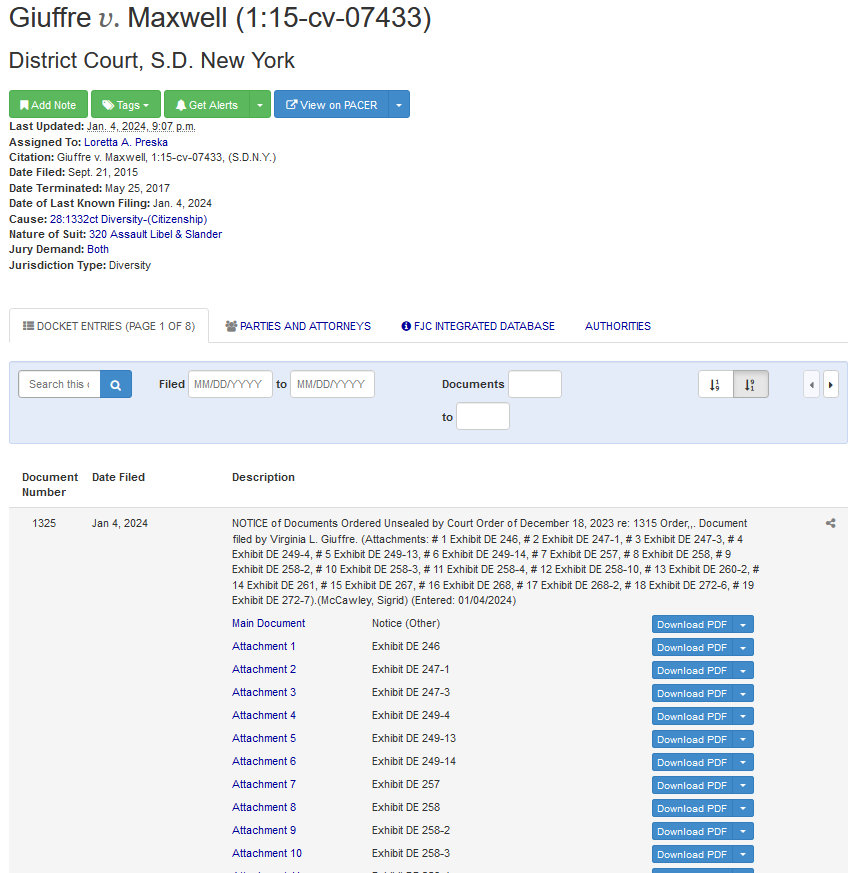This screenshot has width=858, height=873.
Task: Focus the Search this docket field
Action: coord(59,384)
